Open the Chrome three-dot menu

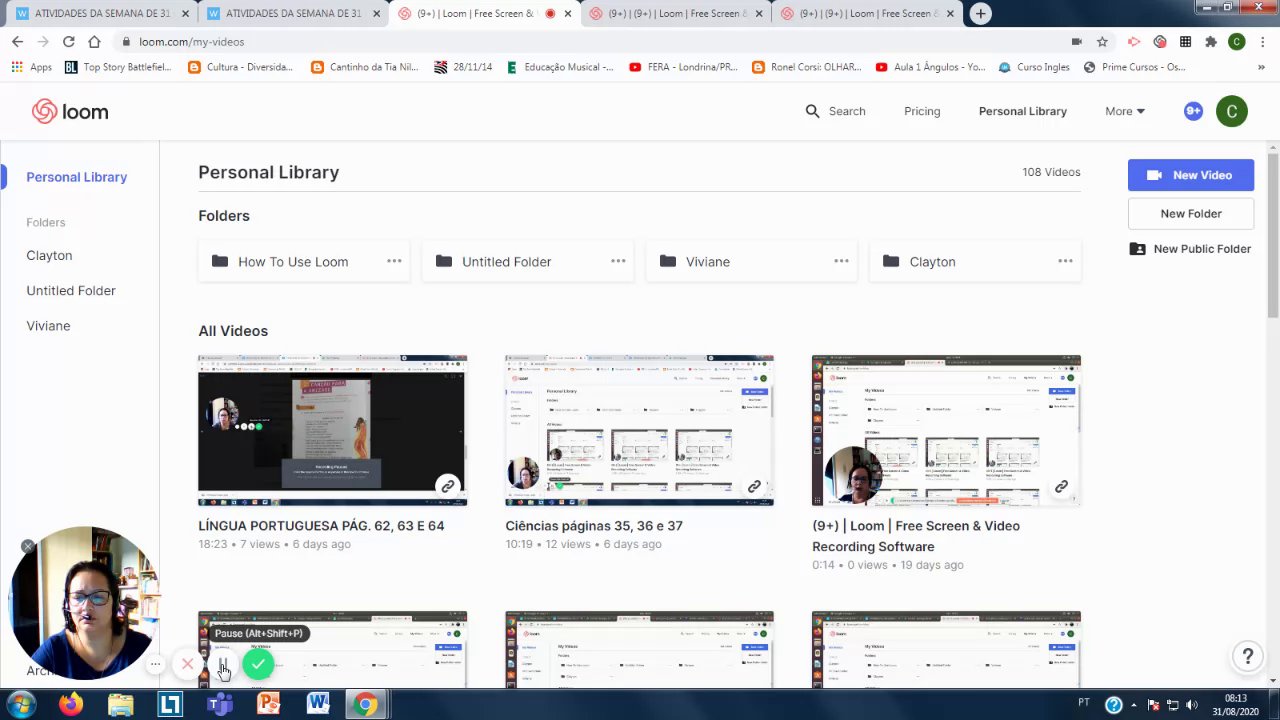pyautogui.click(x=1262, y=42)
